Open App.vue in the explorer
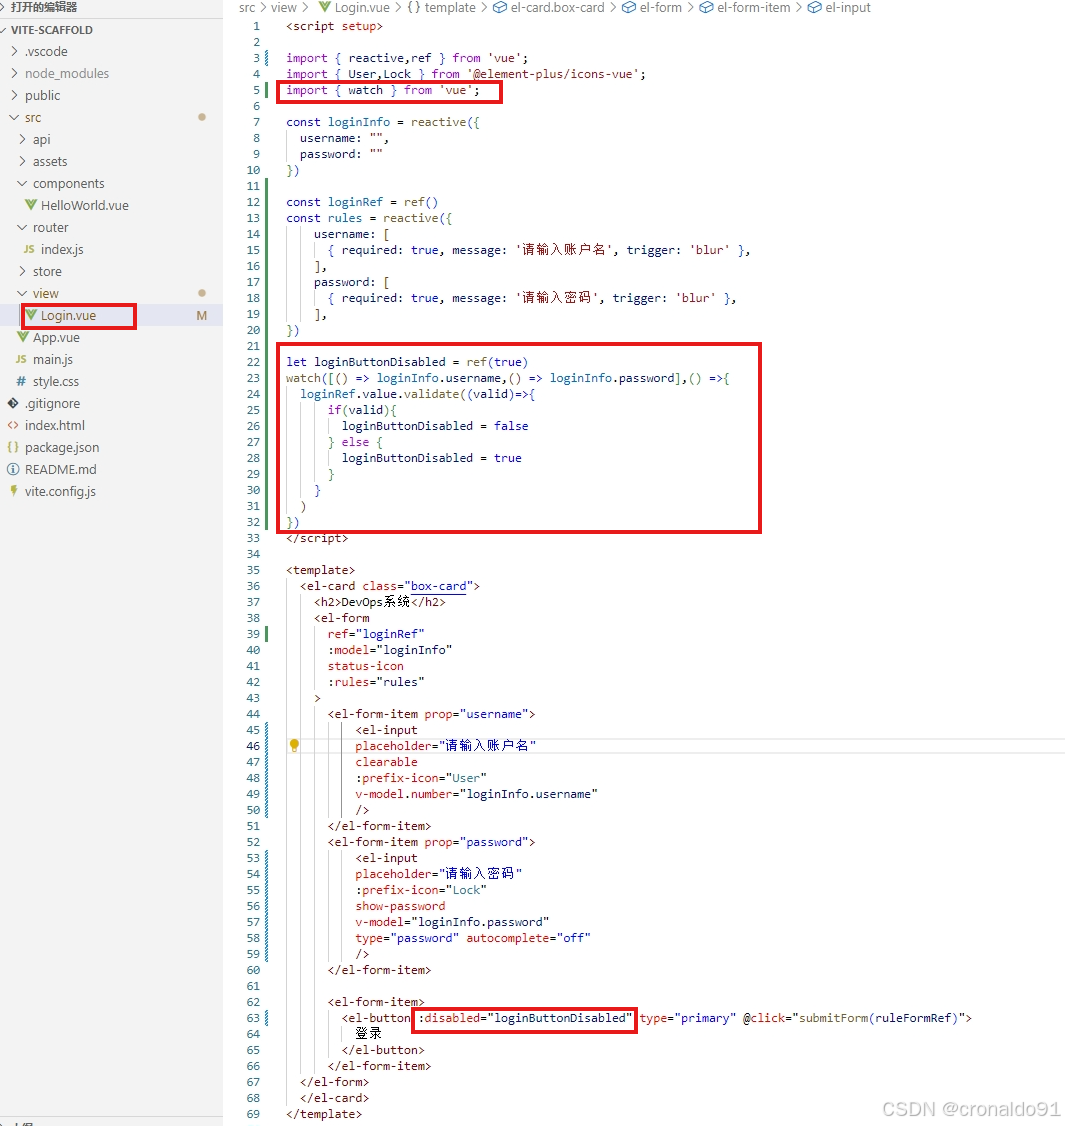Viewport: 1065px width, 1126px height. pos(56,338)
